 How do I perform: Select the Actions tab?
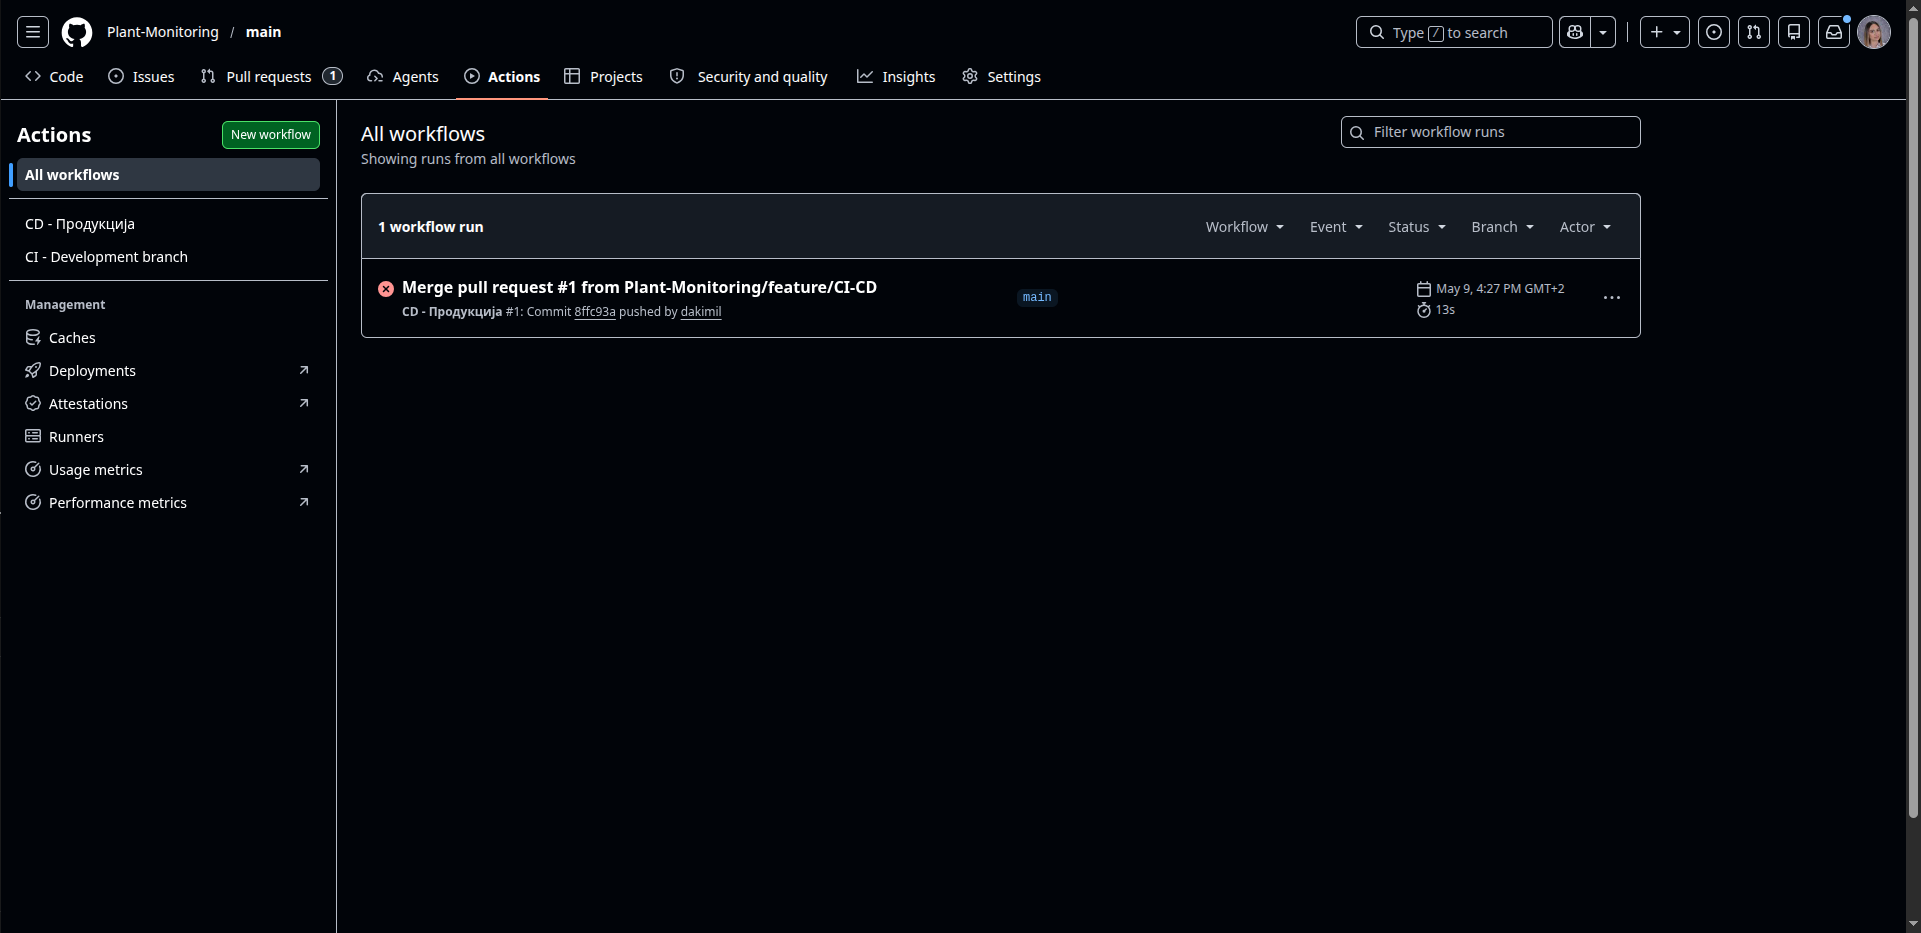click(502, 77)
